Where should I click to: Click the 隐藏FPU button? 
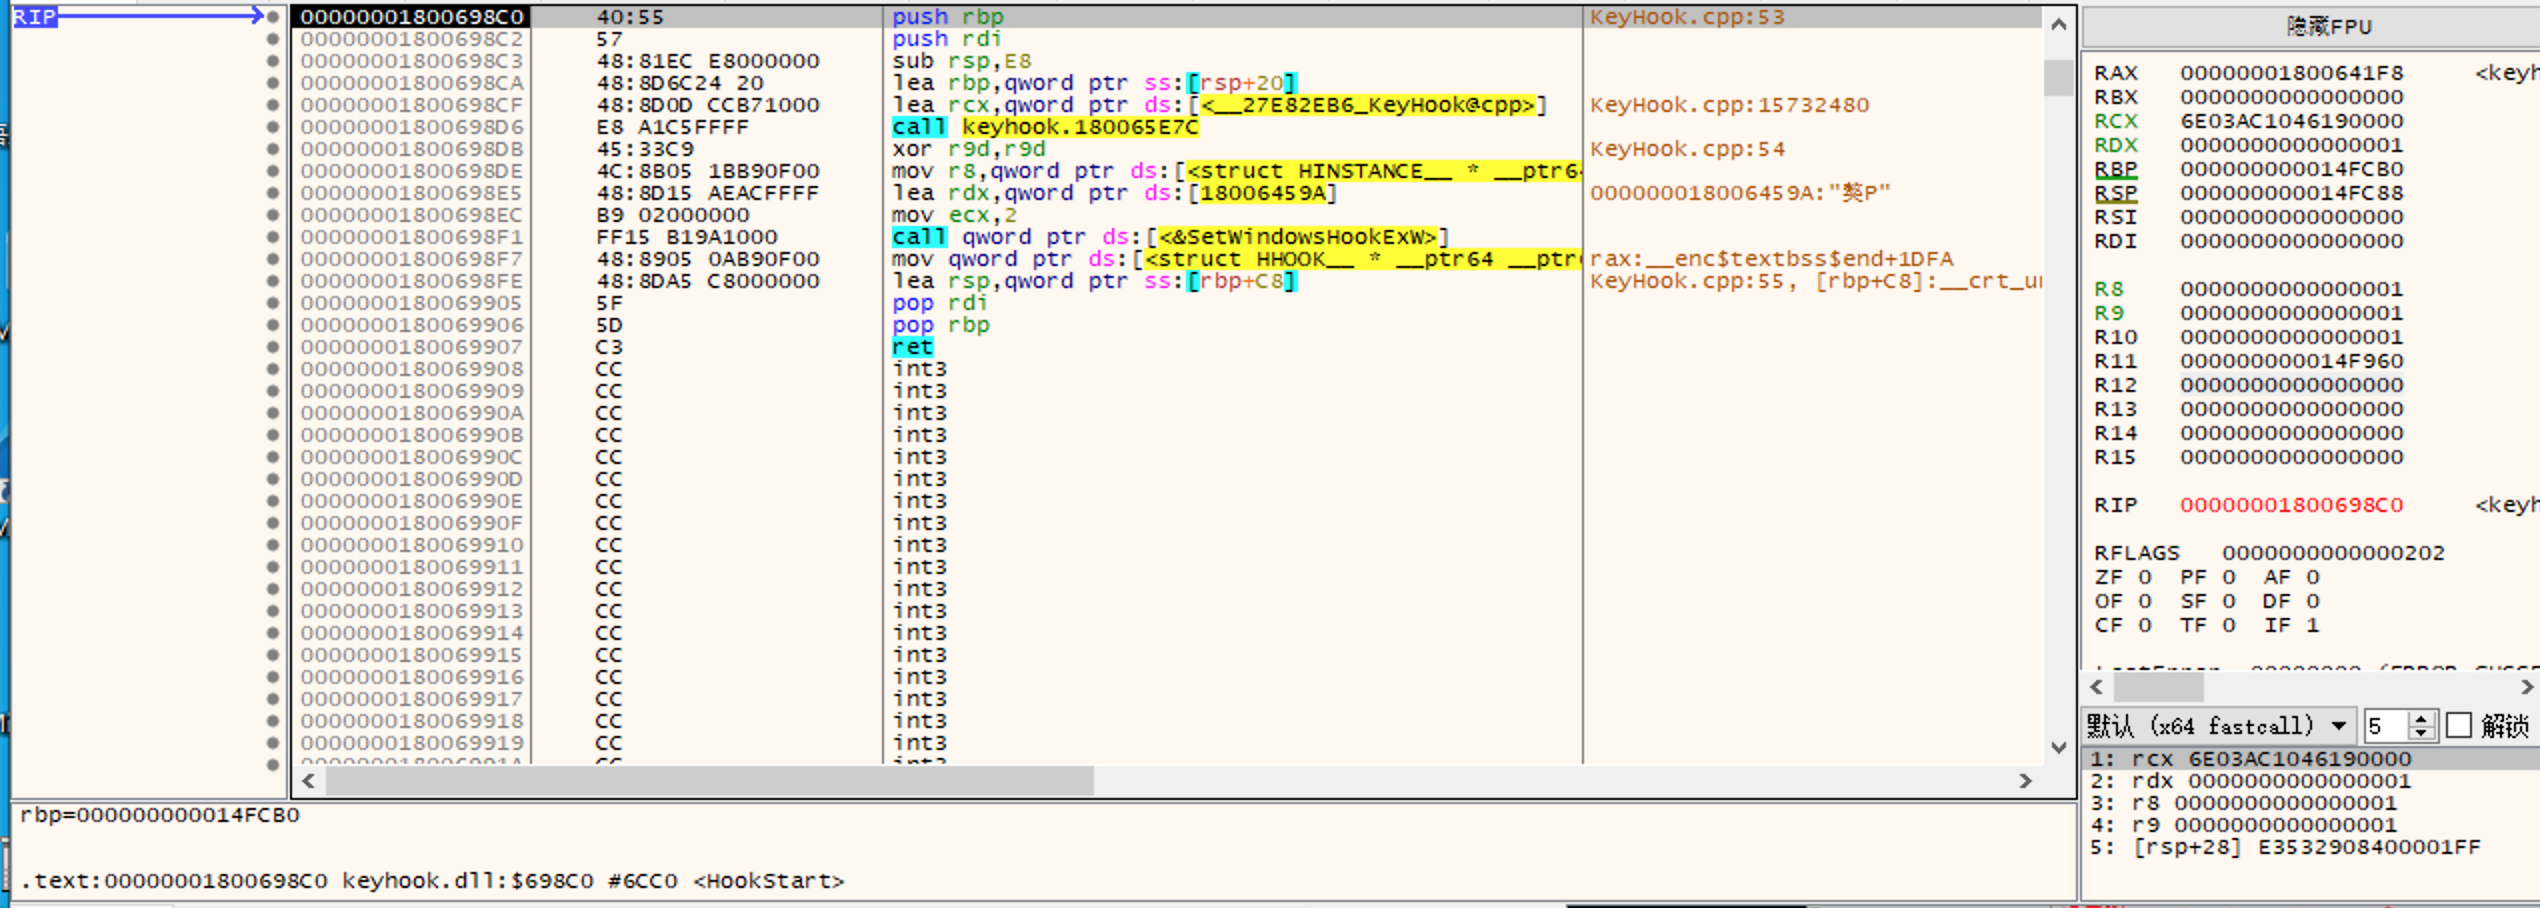click(2329, 26)
